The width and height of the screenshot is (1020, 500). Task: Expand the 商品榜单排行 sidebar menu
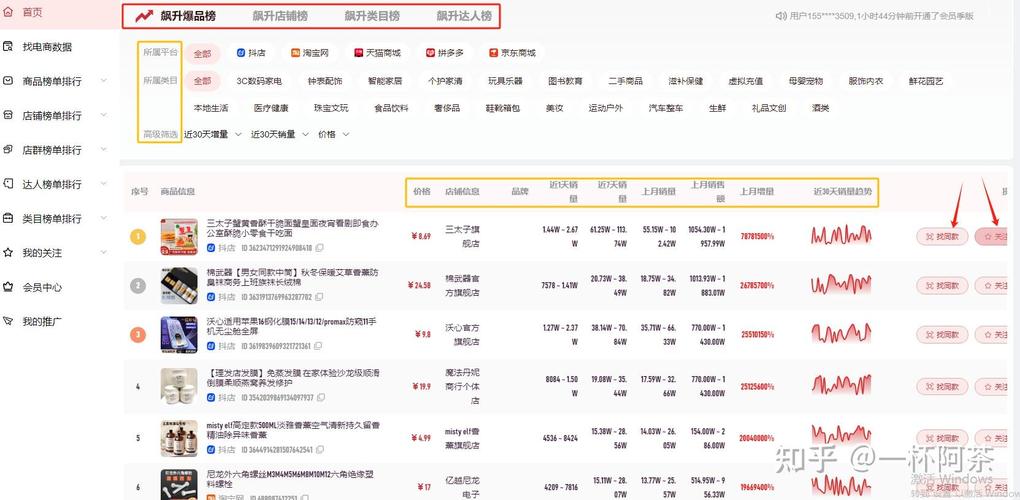click(104, 81)
